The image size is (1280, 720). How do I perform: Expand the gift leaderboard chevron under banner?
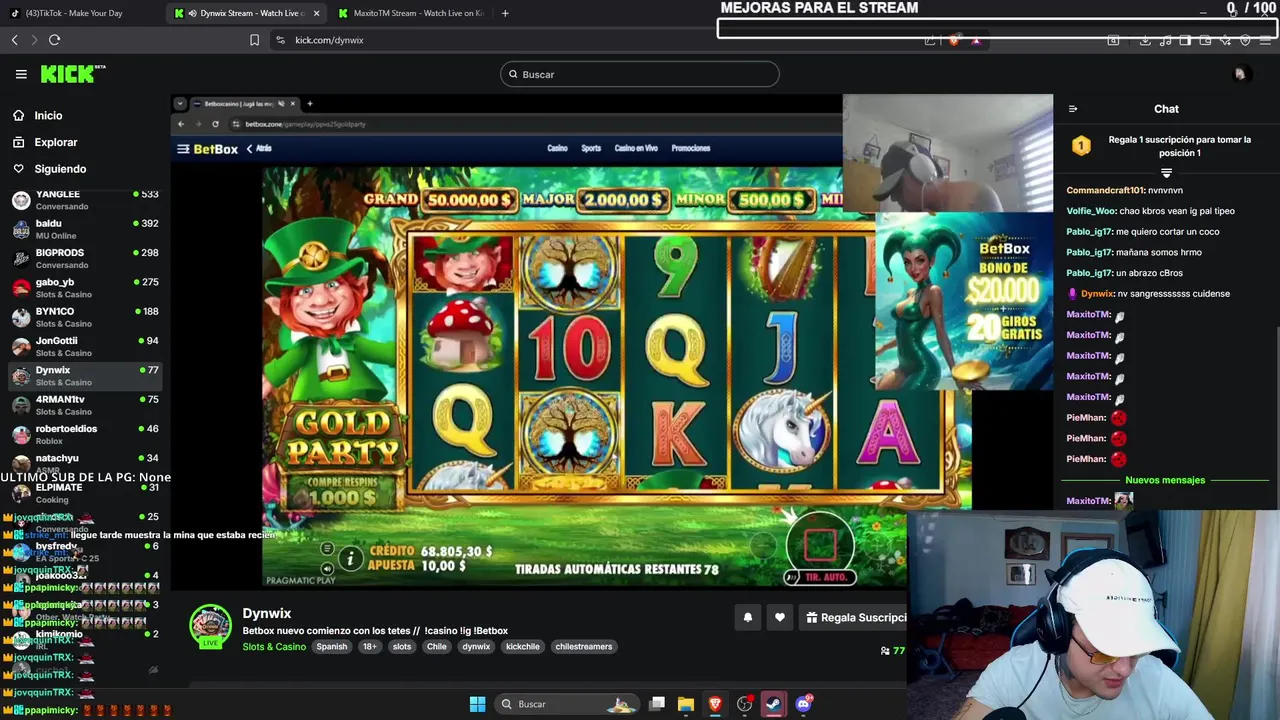pos(1166,173)
